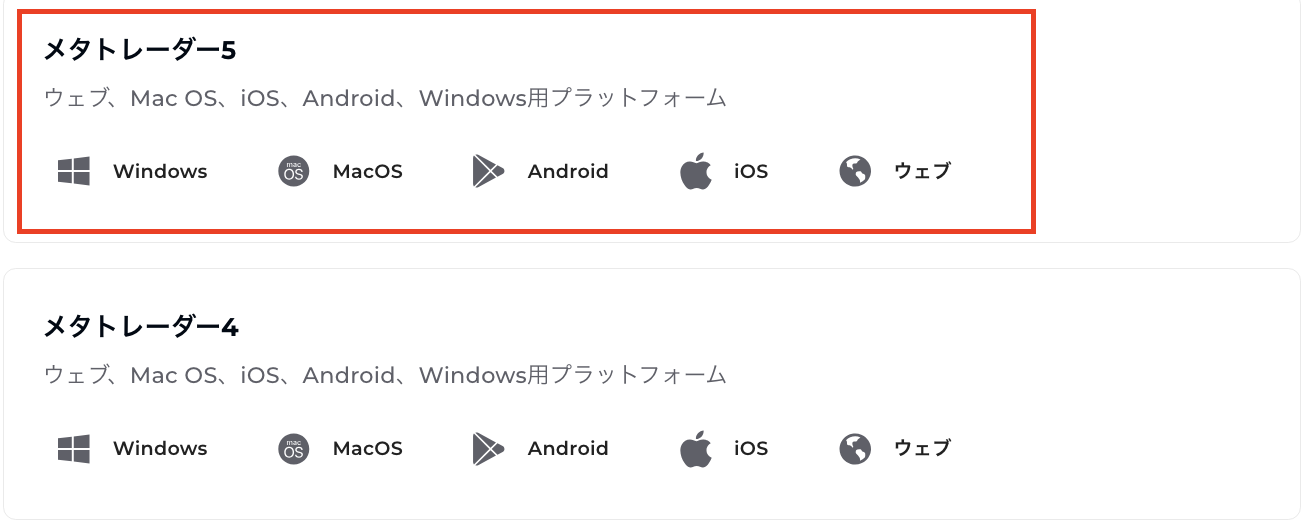Click the MacOS icon under メタトレーダー4
The image size is (1304, 524).
tap(293, 448)
